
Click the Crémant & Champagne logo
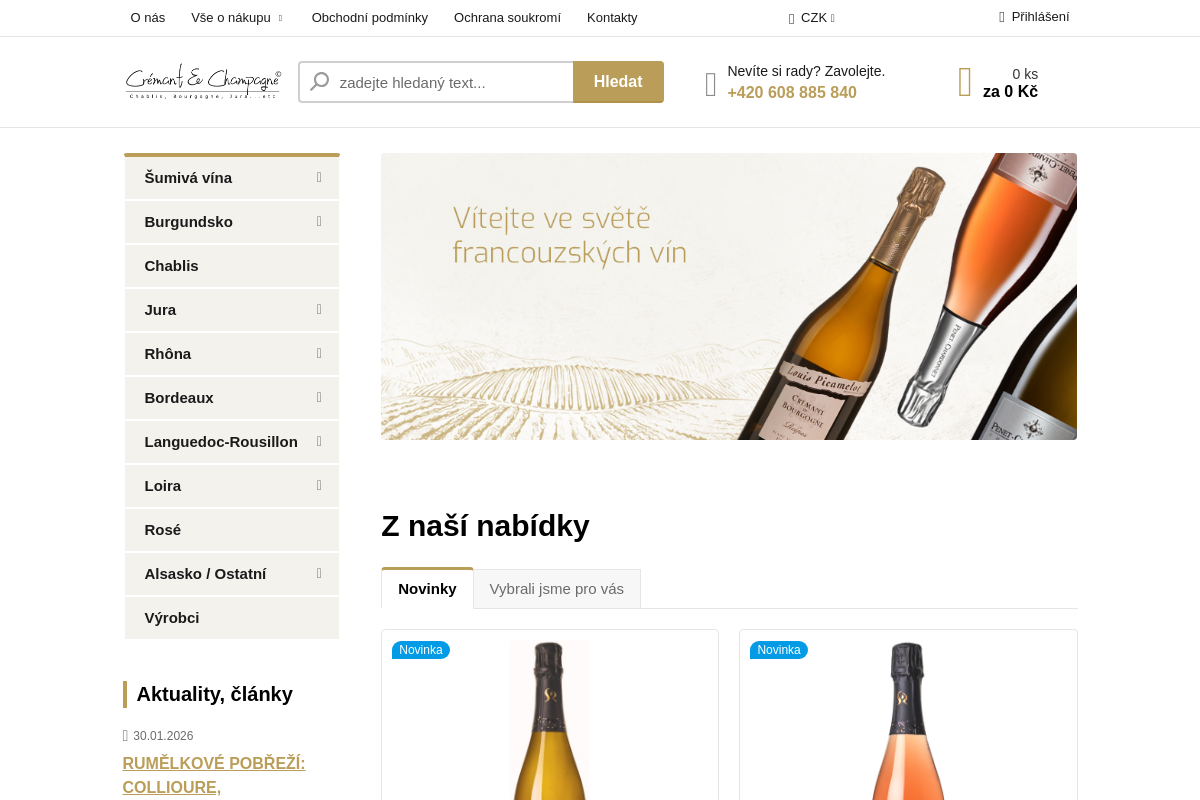coord(203,82)
